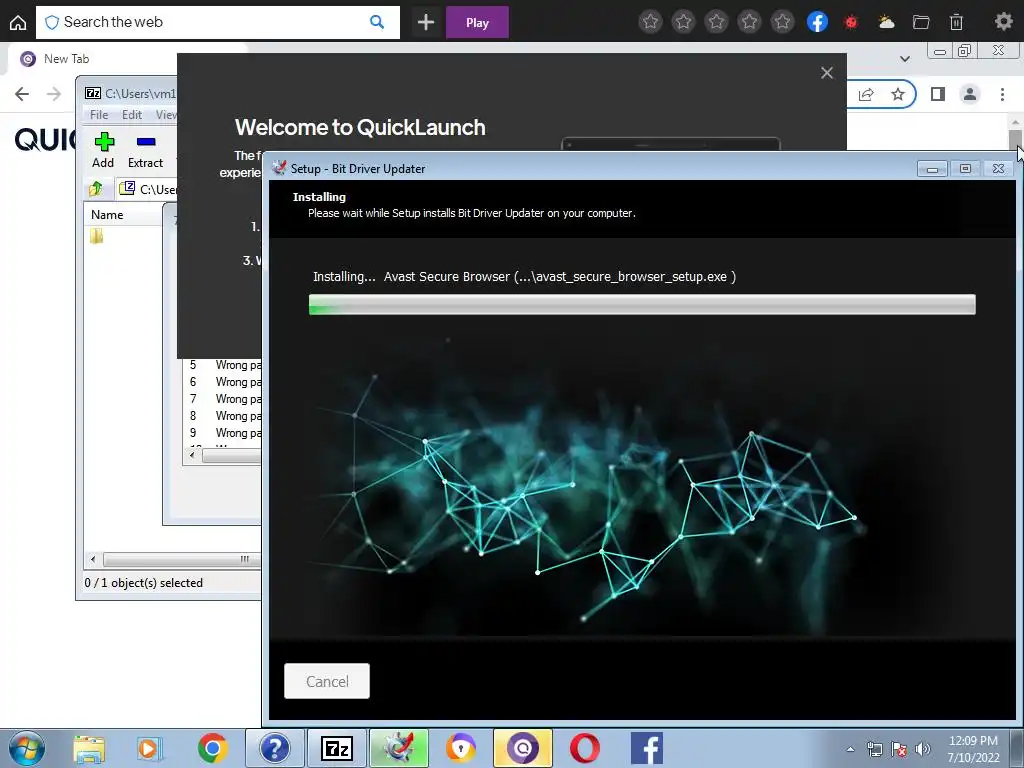Open browser three-dot menu
This screenshot has height=768, width=1024.
click(x=1002, y=95)
